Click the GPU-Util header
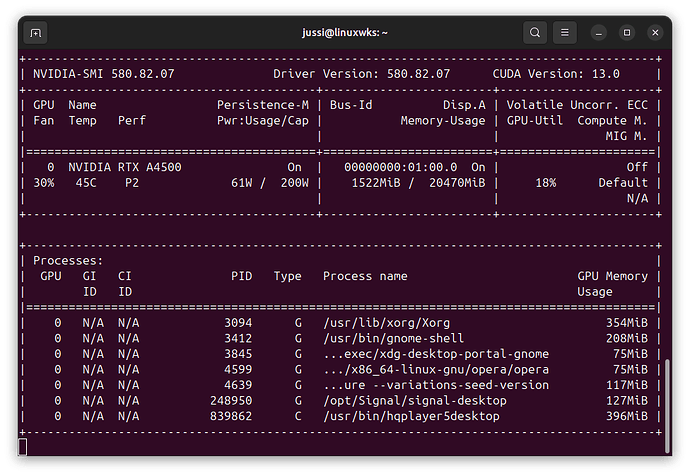The width and height of the screenshot is (690, 475). (535, 121)
